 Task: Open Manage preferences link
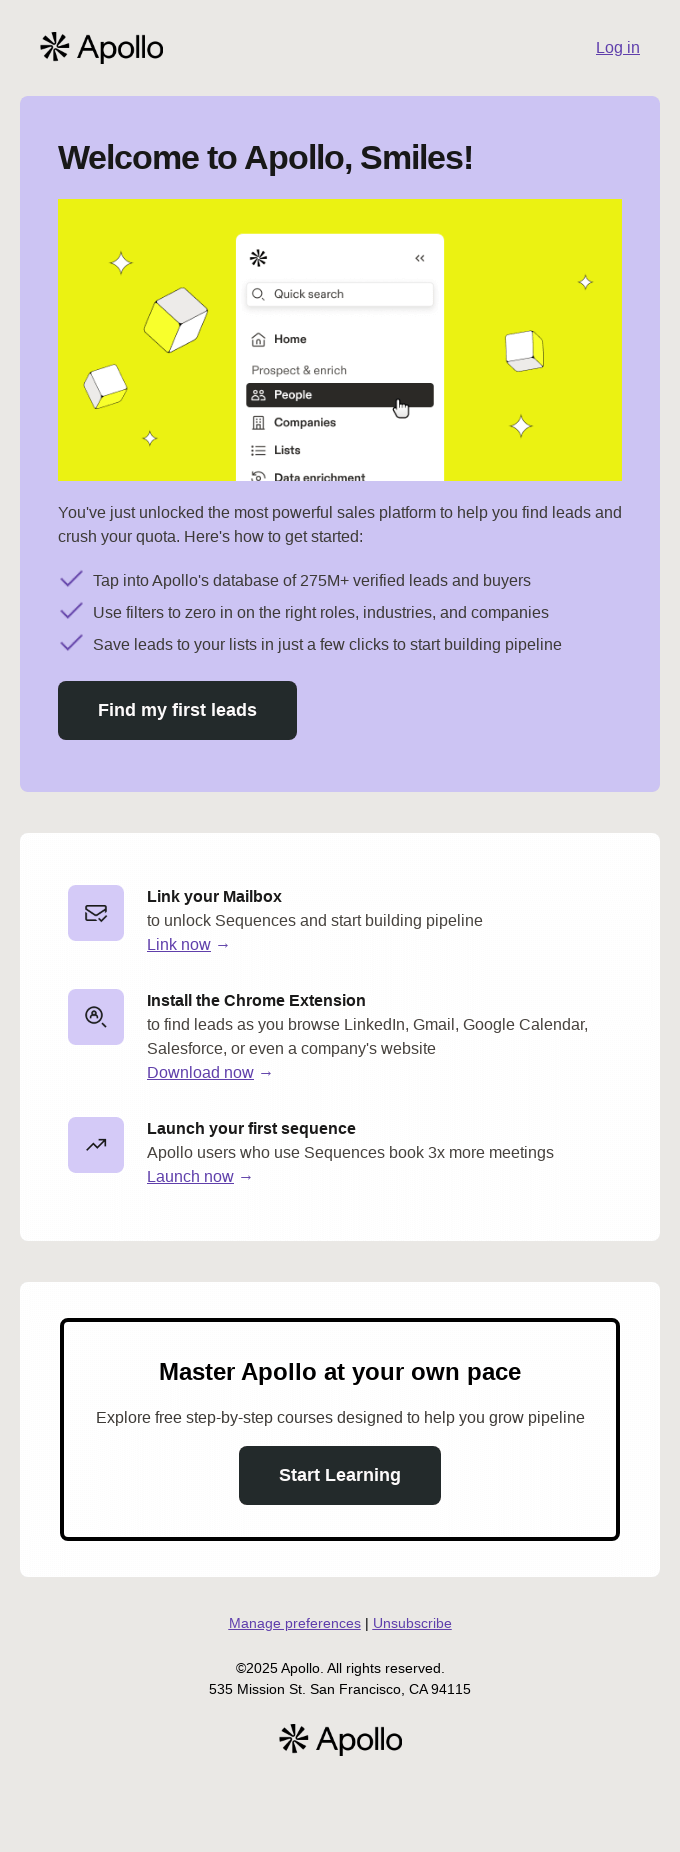(294, 1624)
